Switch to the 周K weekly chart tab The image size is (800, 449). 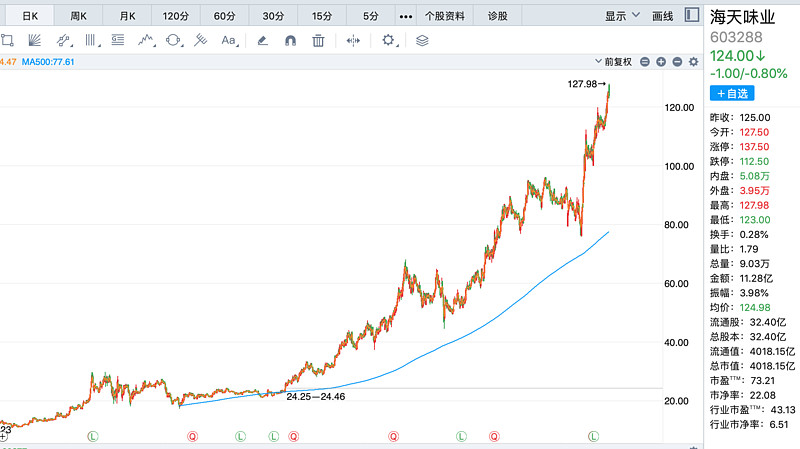point(78,16)
